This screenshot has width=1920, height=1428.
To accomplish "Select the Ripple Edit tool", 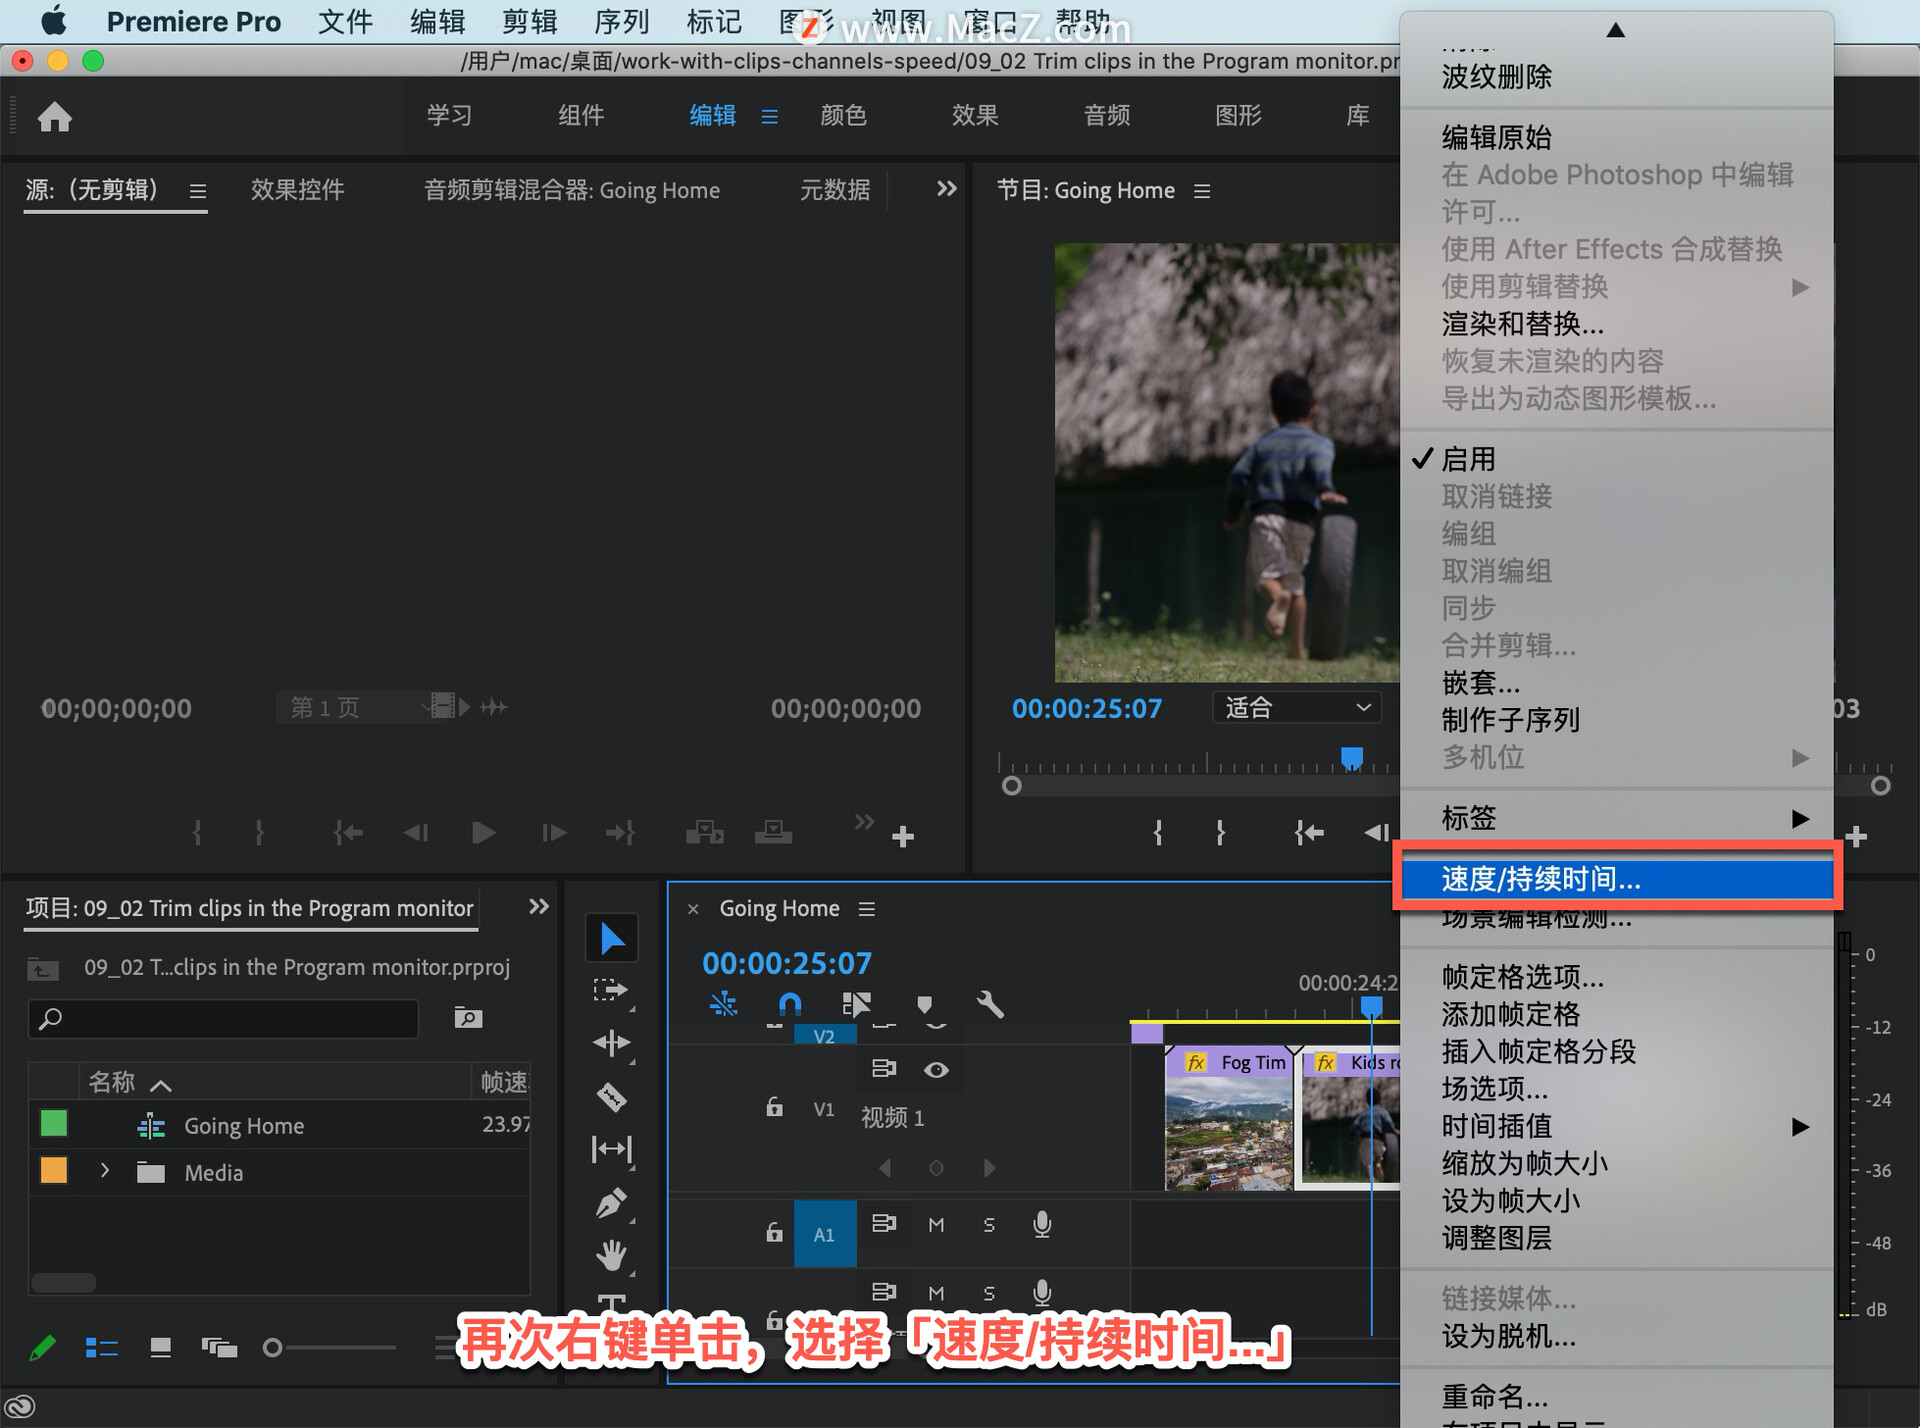I will [x=611, y=1043].
